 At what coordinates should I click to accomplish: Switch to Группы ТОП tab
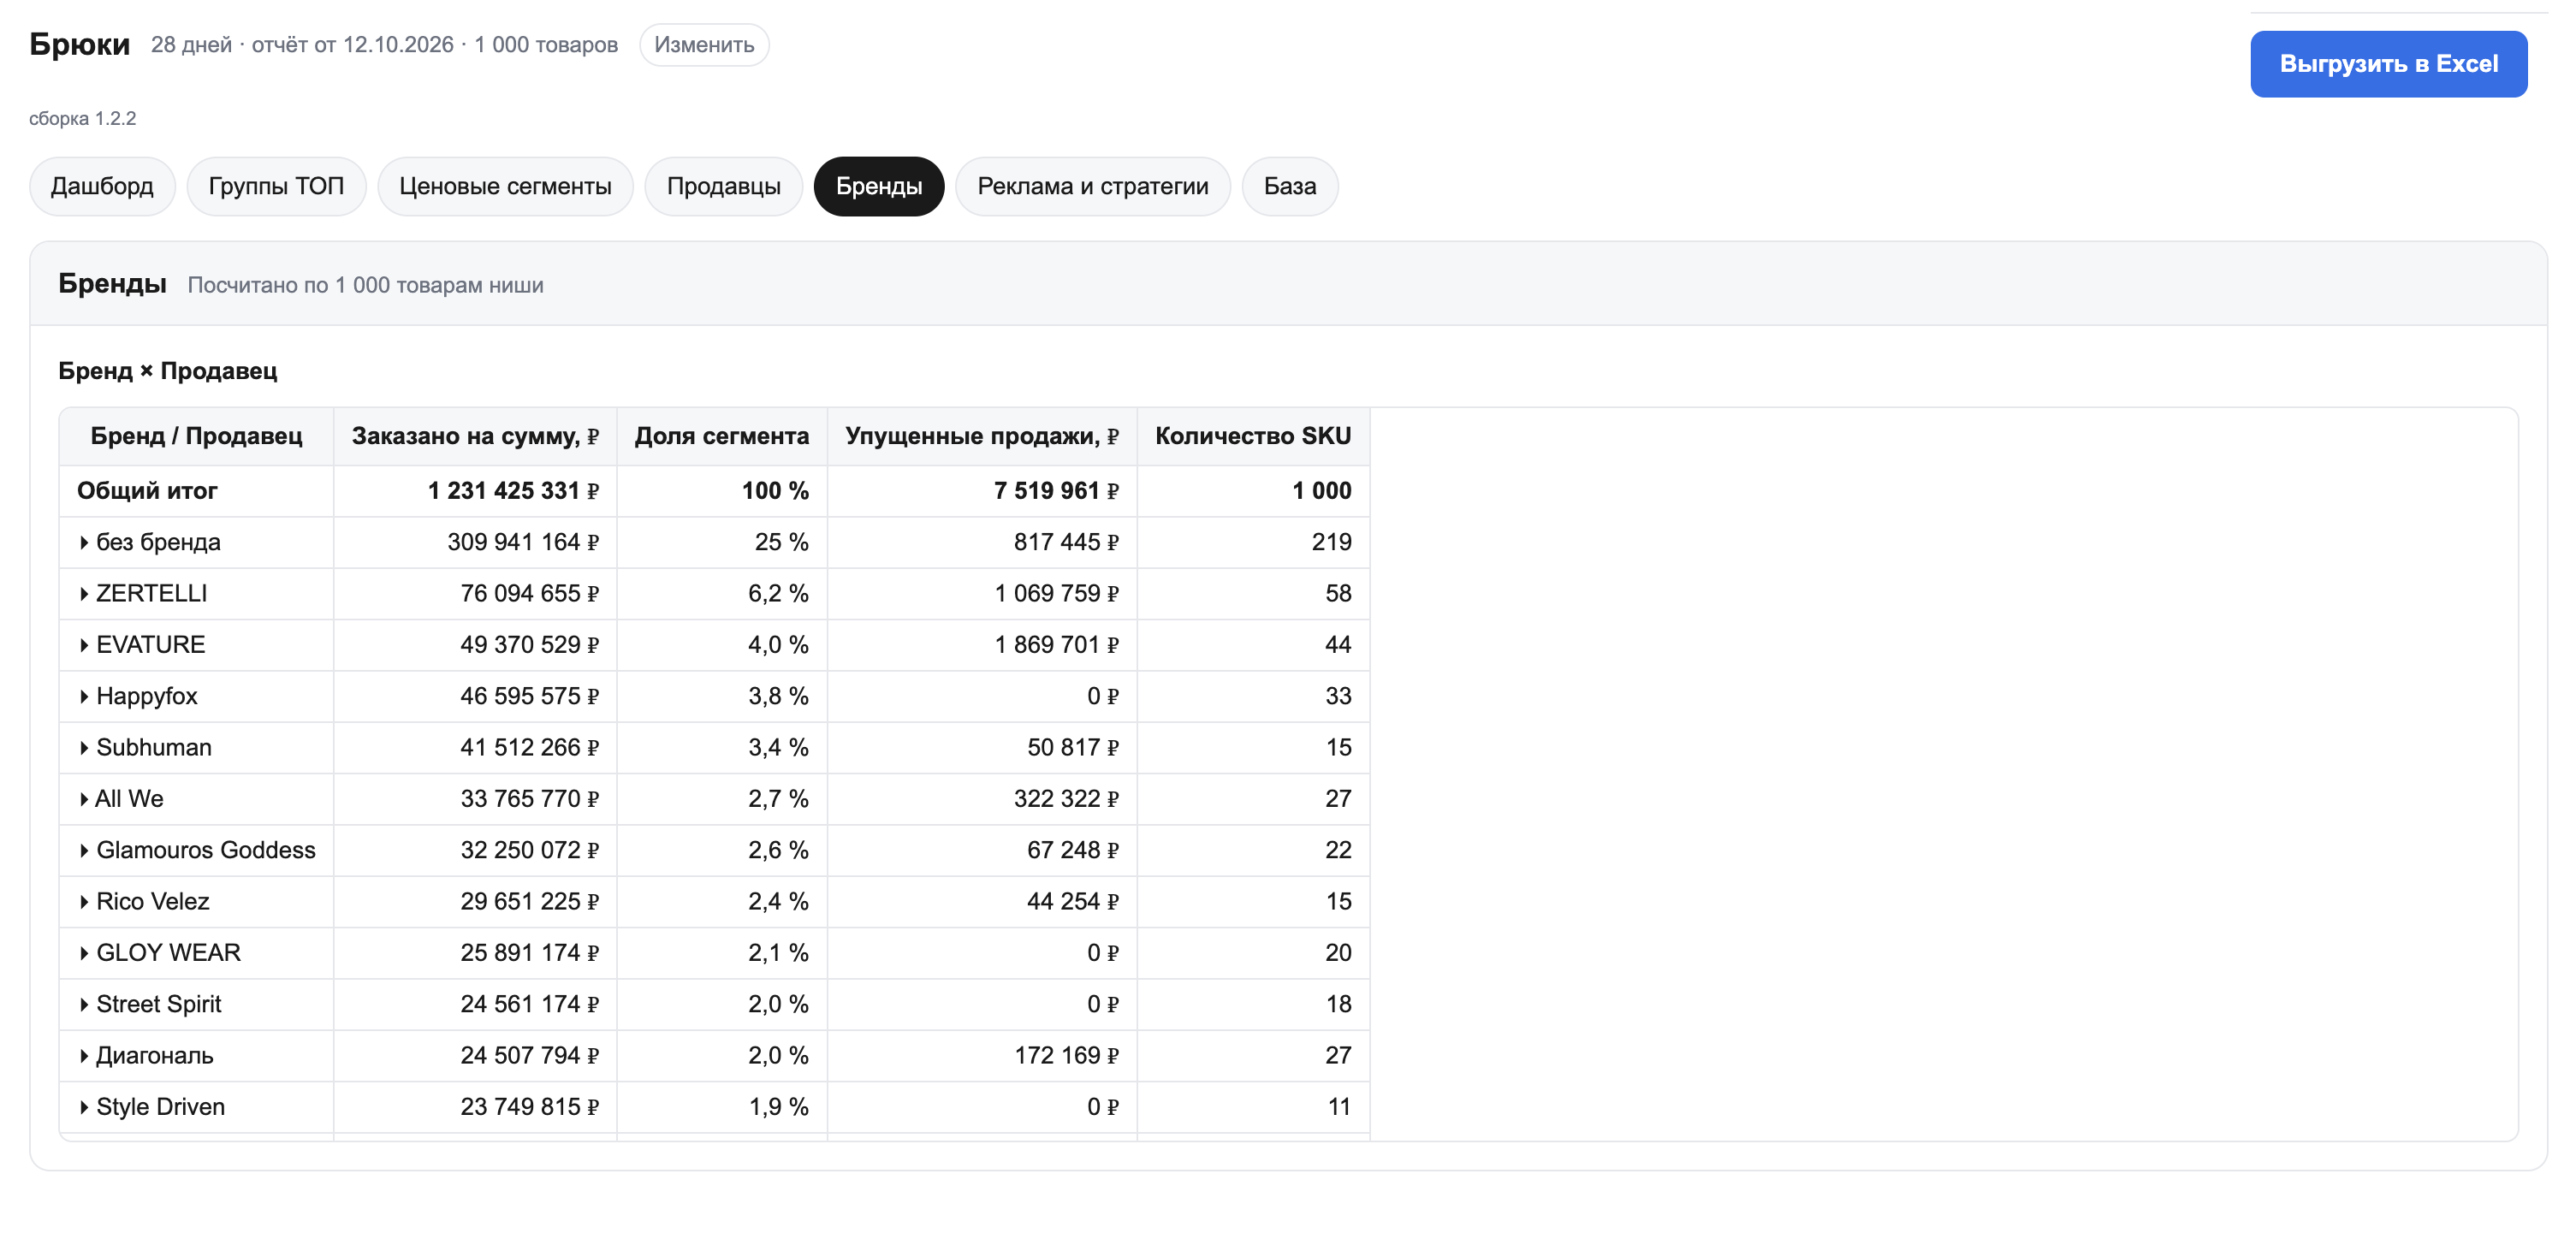[276, 186]
